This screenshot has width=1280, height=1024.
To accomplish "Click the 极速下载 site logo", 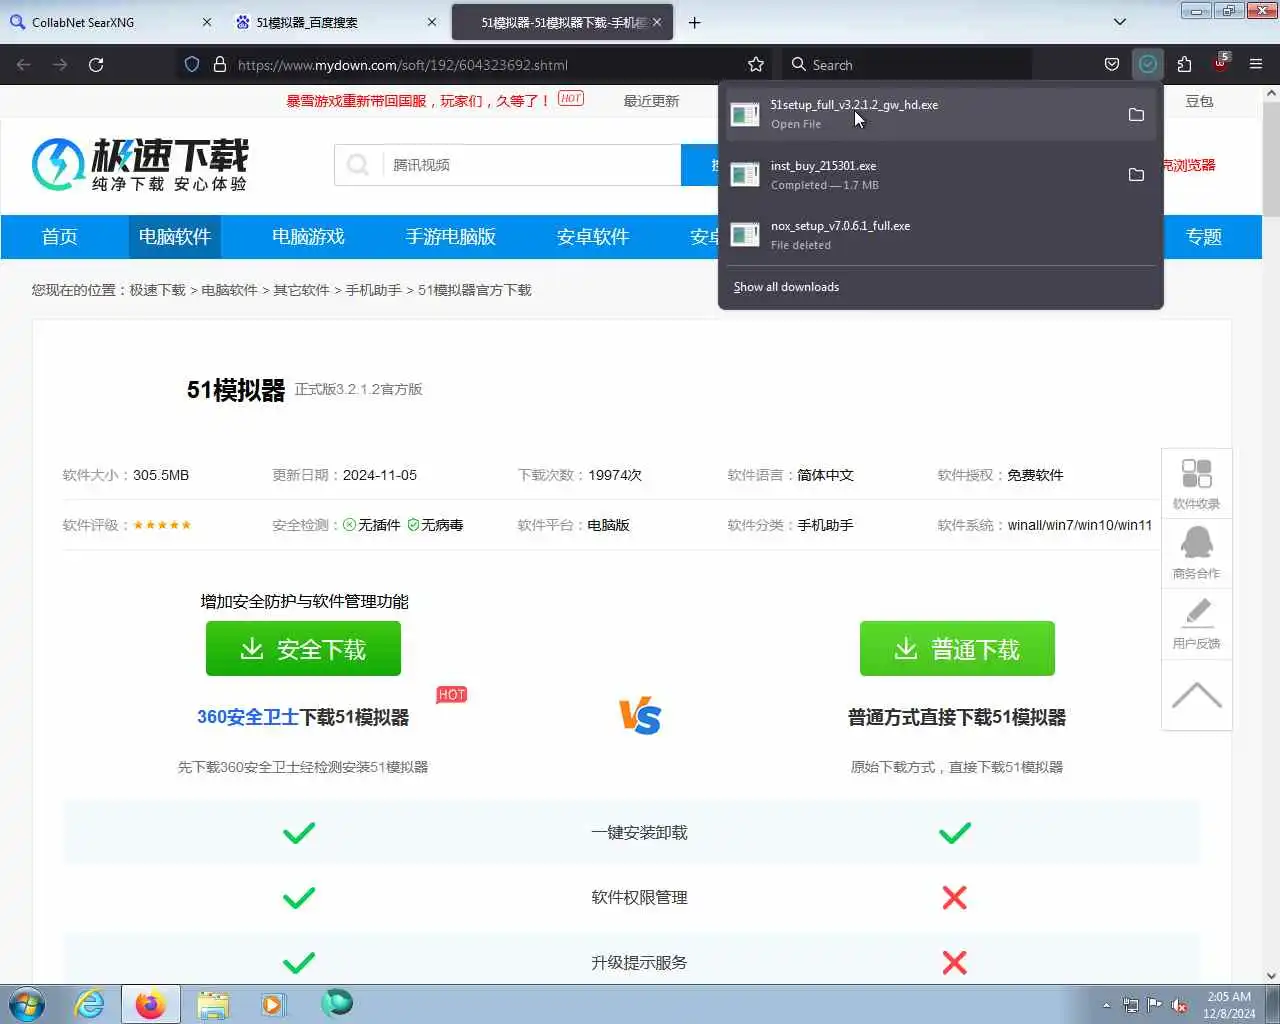I will (x=140, y=164).
